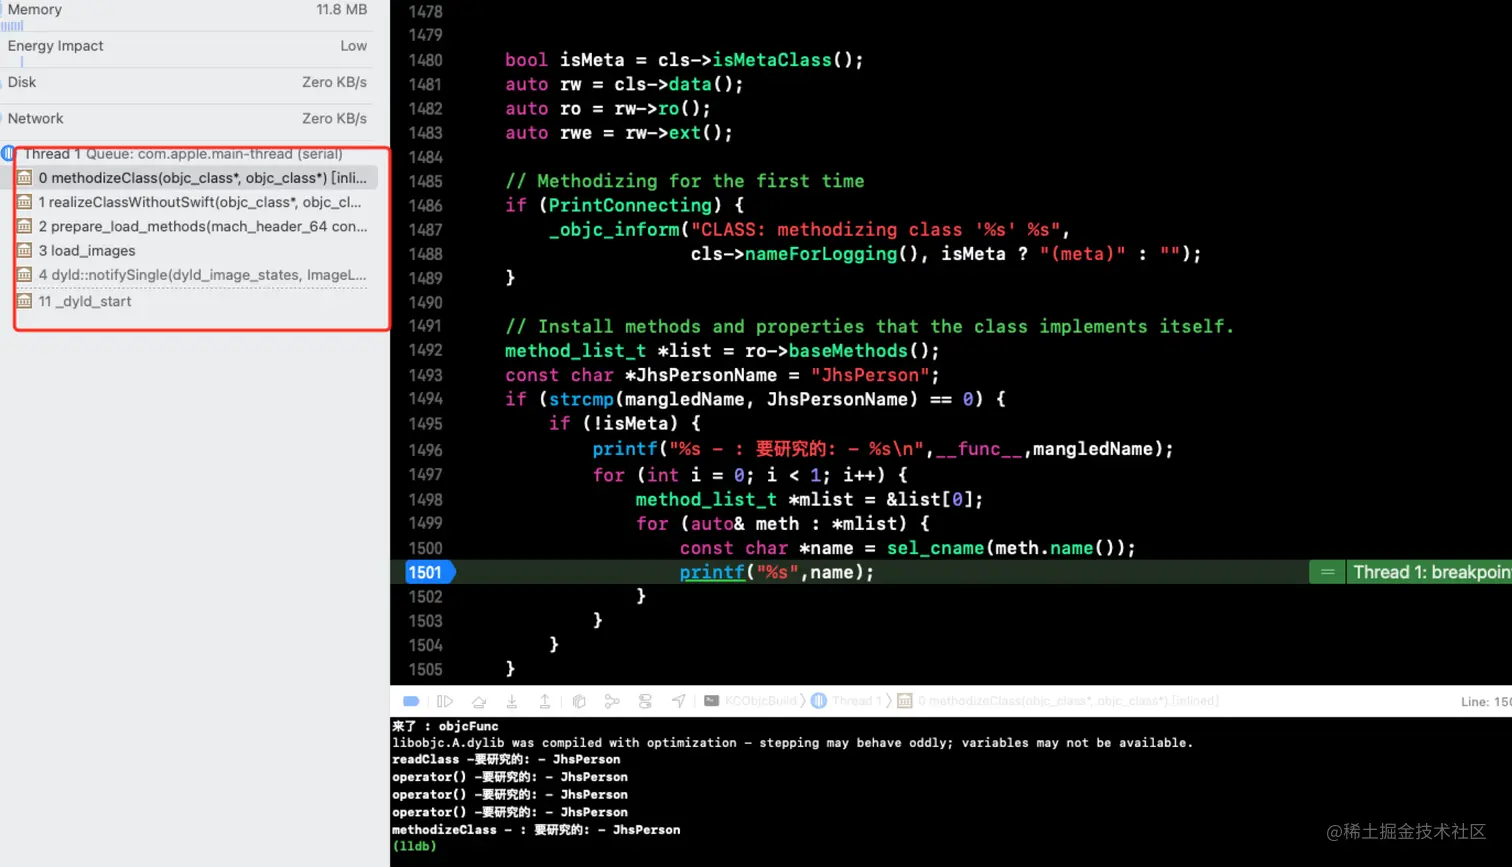Select stack frame 1 realizeClassWithoutSwift

click(196, 202)
